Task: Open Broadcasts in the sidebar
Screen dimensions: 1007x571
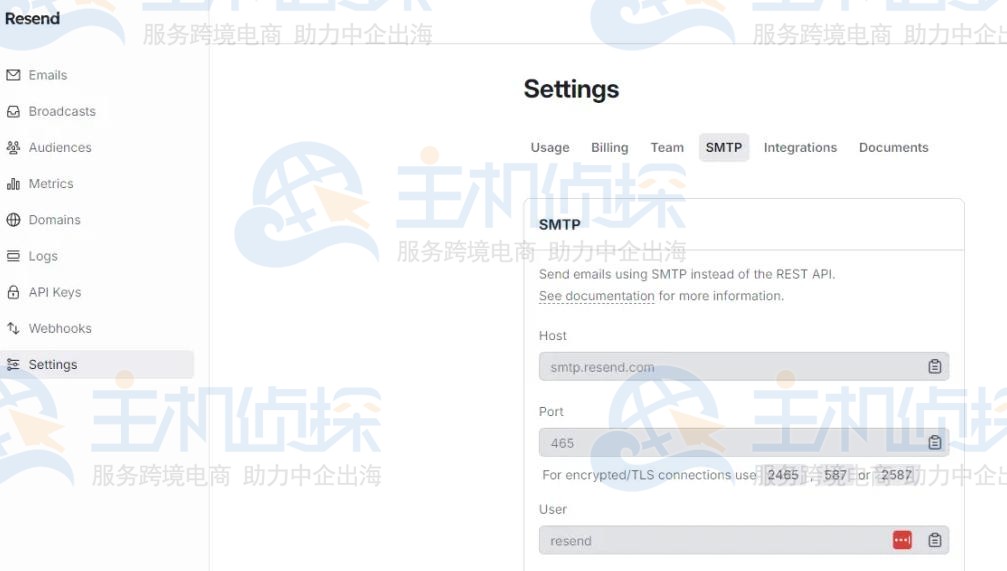Action: 62,111
